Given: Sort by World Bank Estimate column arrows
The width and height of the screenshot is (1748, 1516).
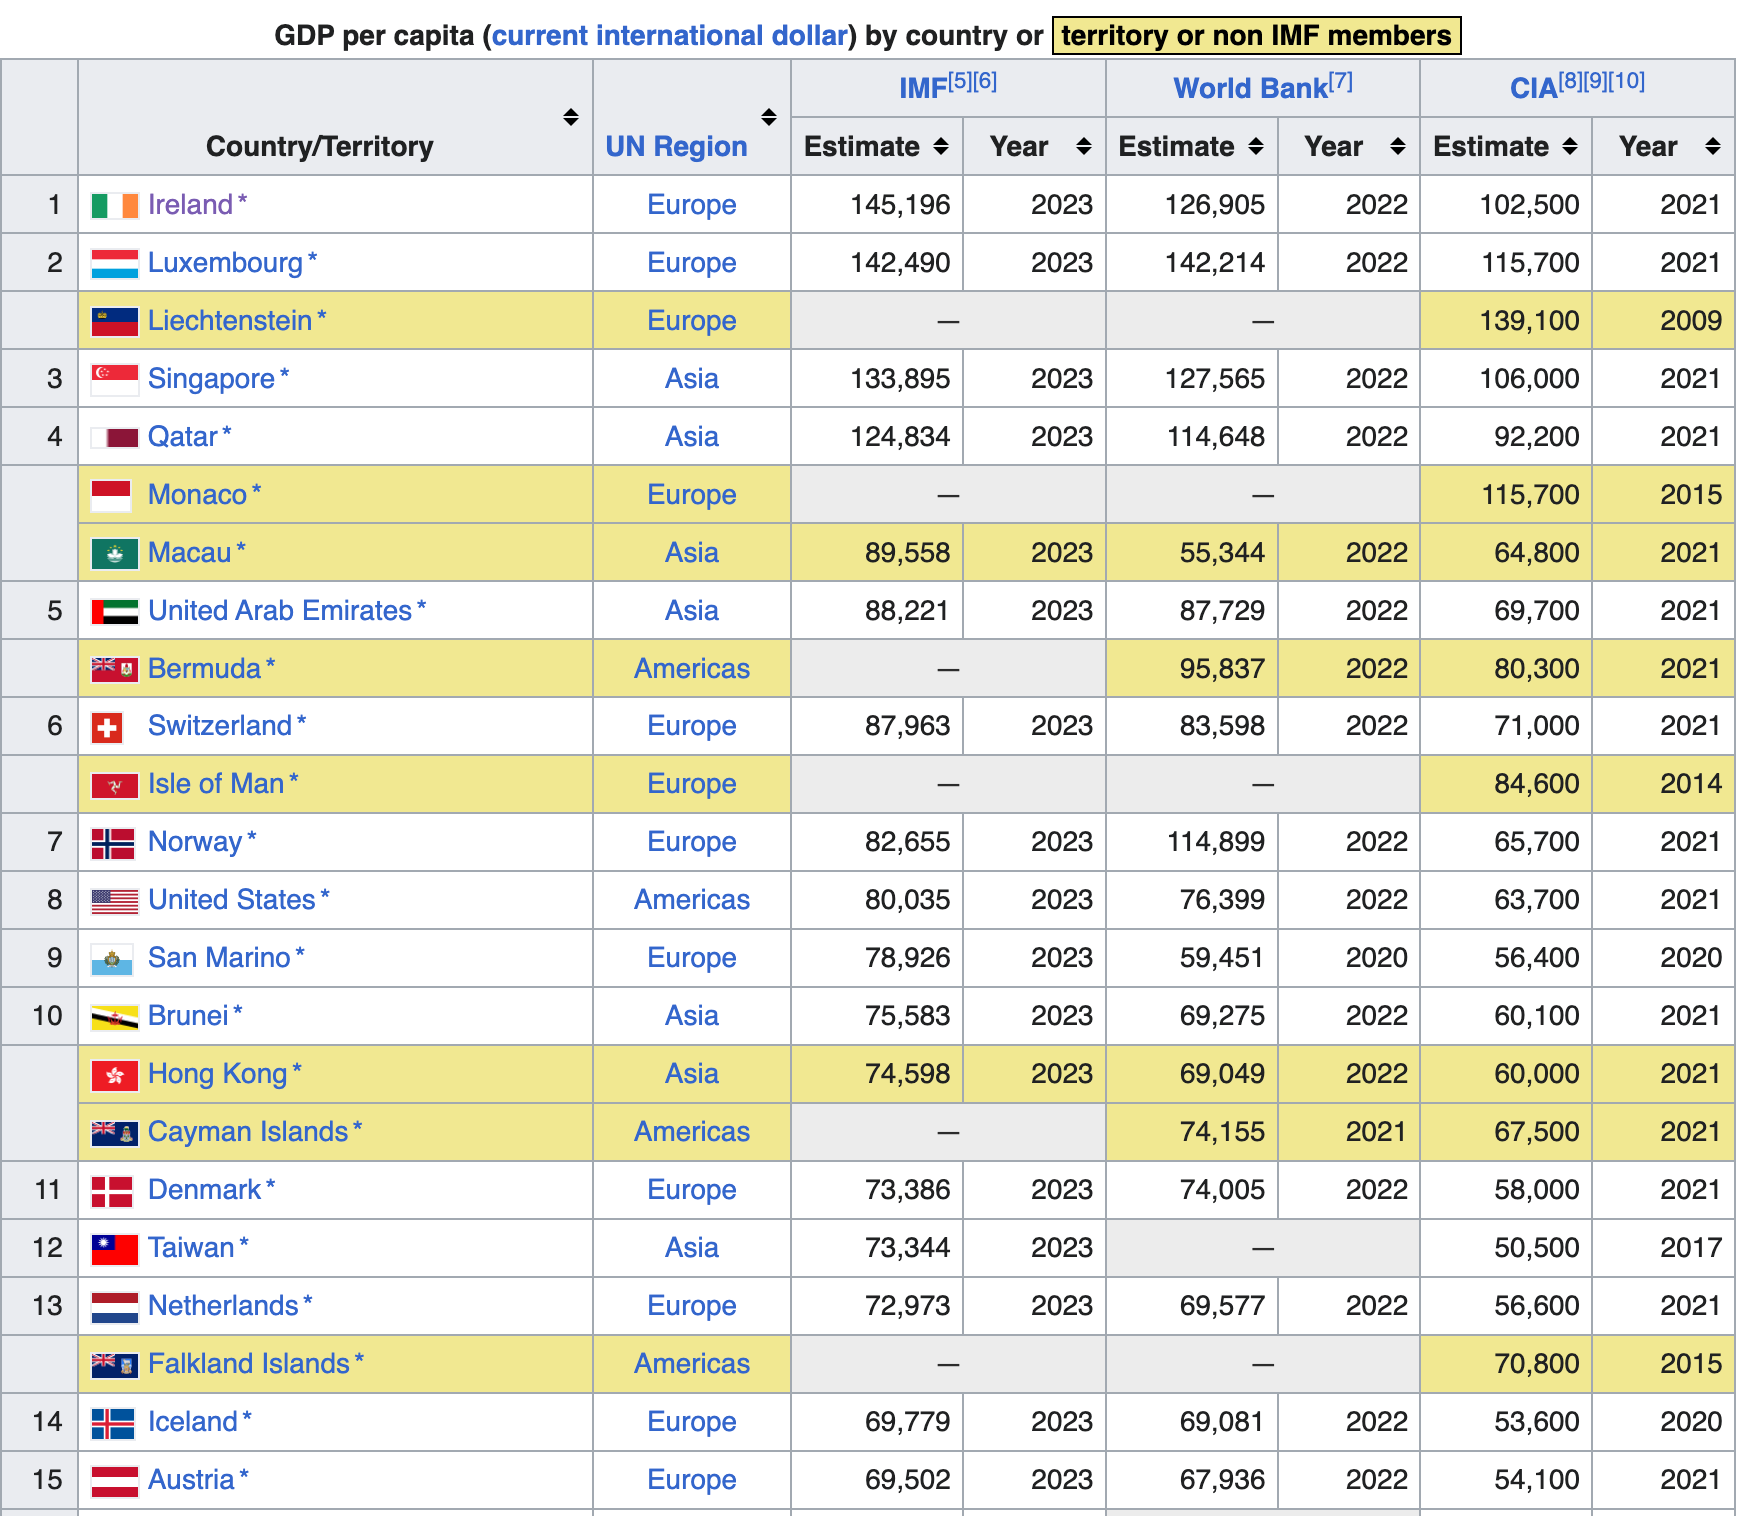Looking at the screenshot, I should tap(1255, 147).
